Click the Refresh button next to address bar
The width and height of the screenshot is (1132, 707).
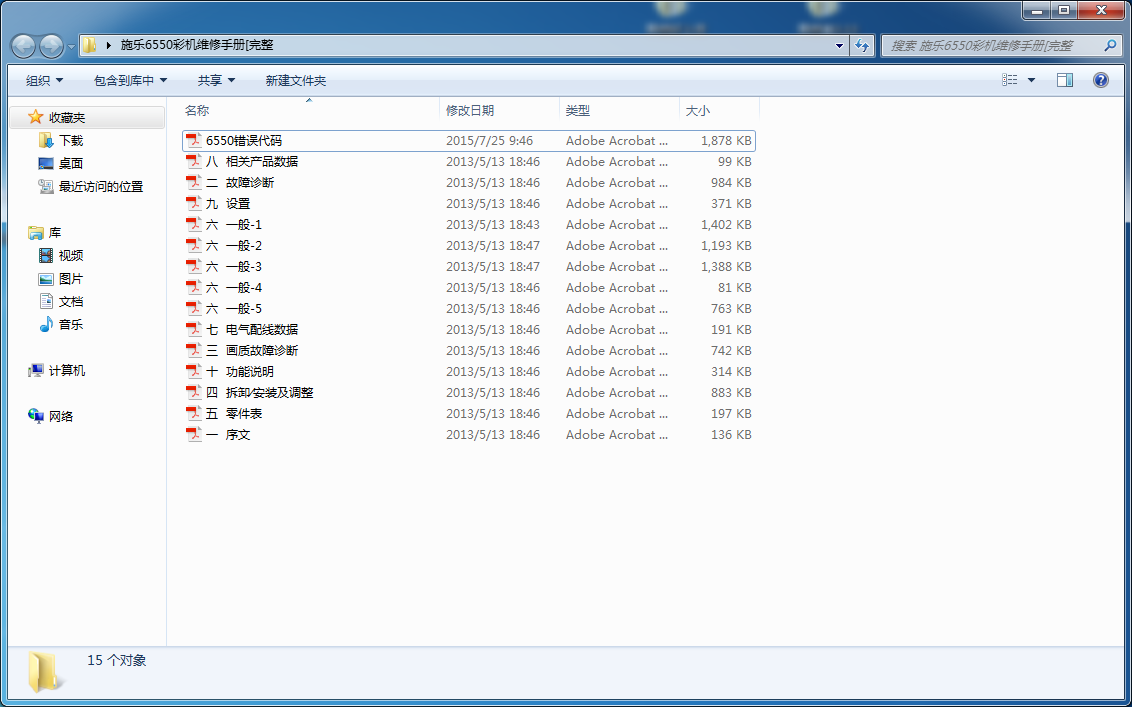pos(861,45)
